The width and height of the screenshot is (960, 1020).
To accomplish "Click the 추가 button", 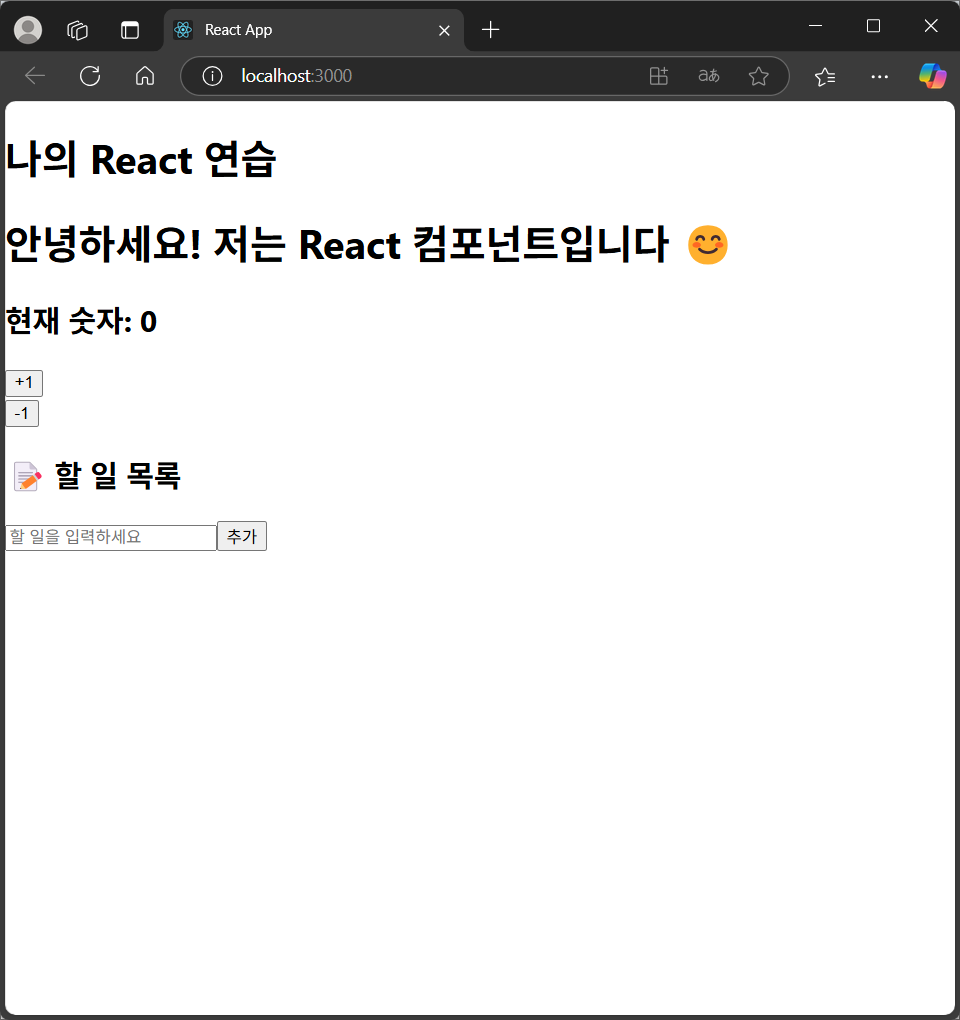I will (x=242, y=536).
